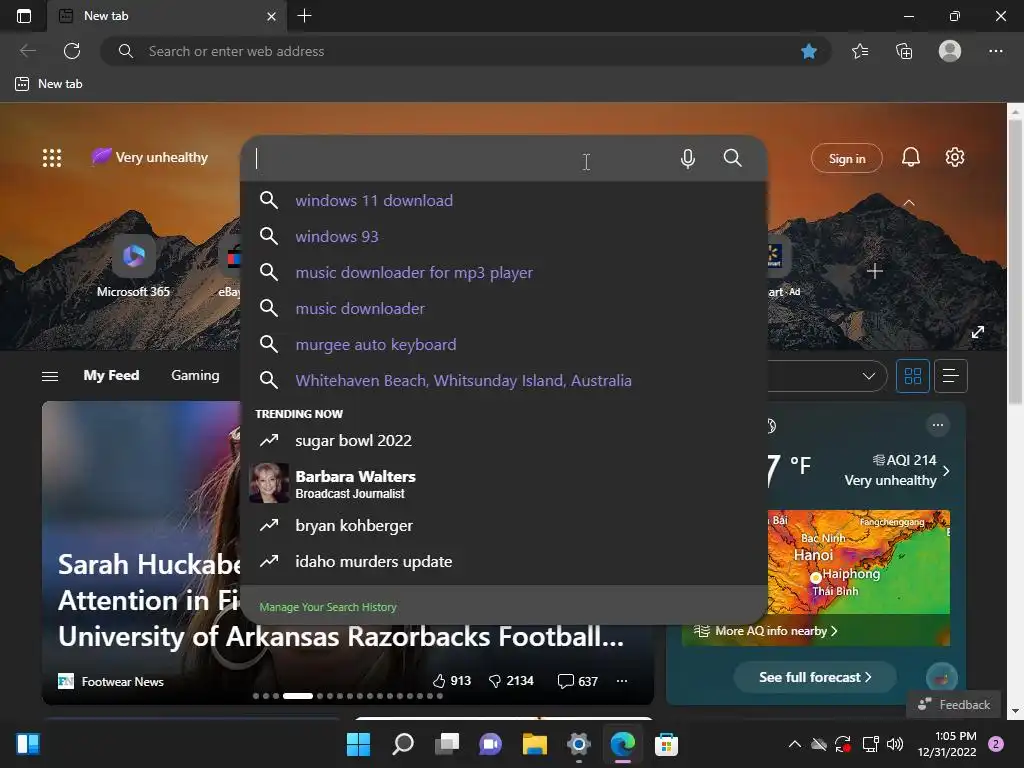This screenshot has height=768, width=1024.
Task: Expand the background image view
Action: tap(977, 332)
